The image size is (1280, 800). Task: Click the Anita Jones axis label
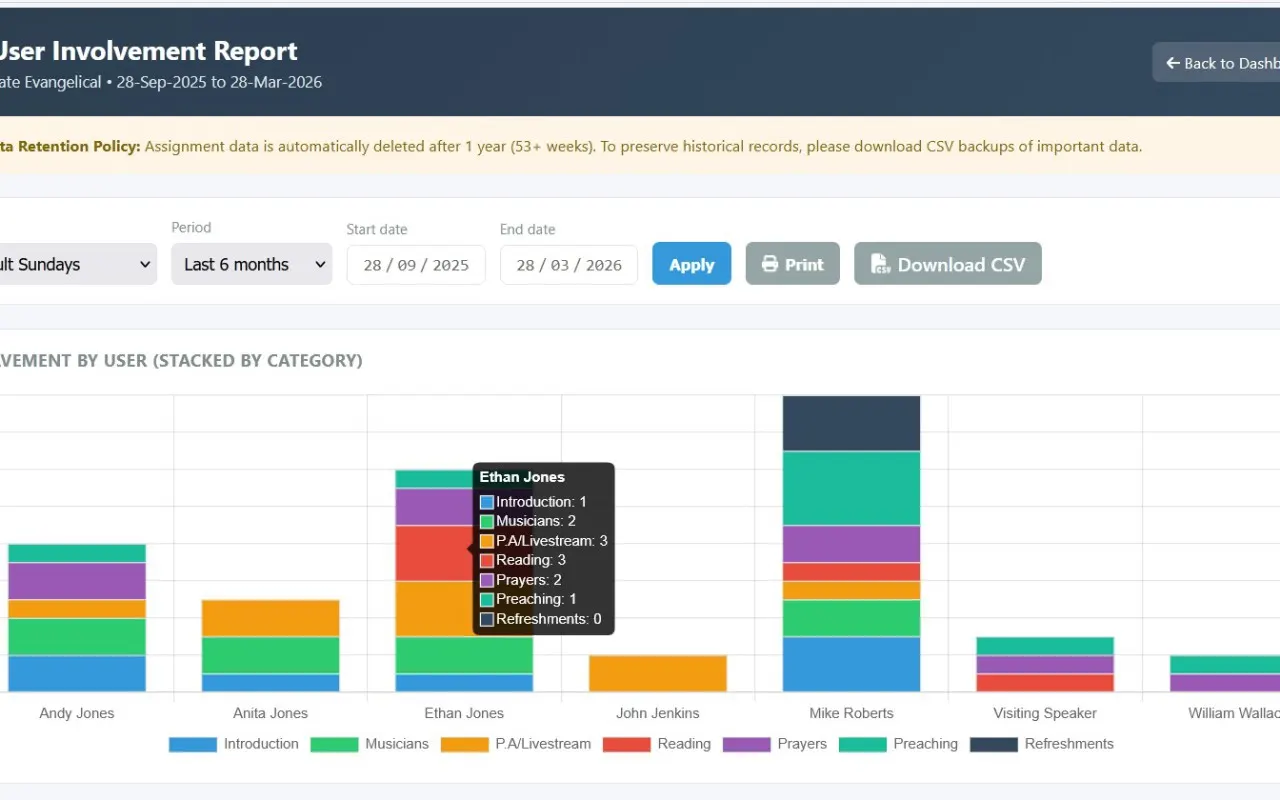click(x=271, y=713)
